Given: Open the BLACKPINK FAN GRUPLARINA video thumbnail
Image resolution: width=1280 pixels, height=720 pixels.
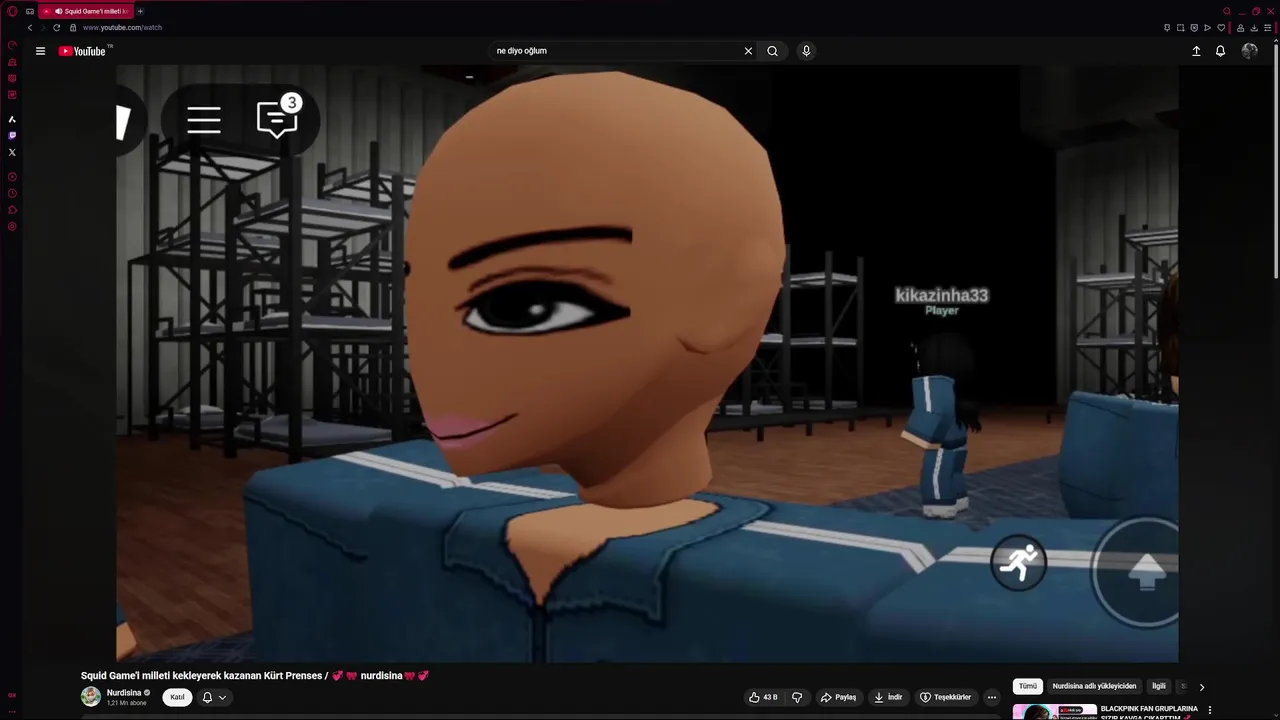Looking at the screenshot, I should [x=1055, y=712].
